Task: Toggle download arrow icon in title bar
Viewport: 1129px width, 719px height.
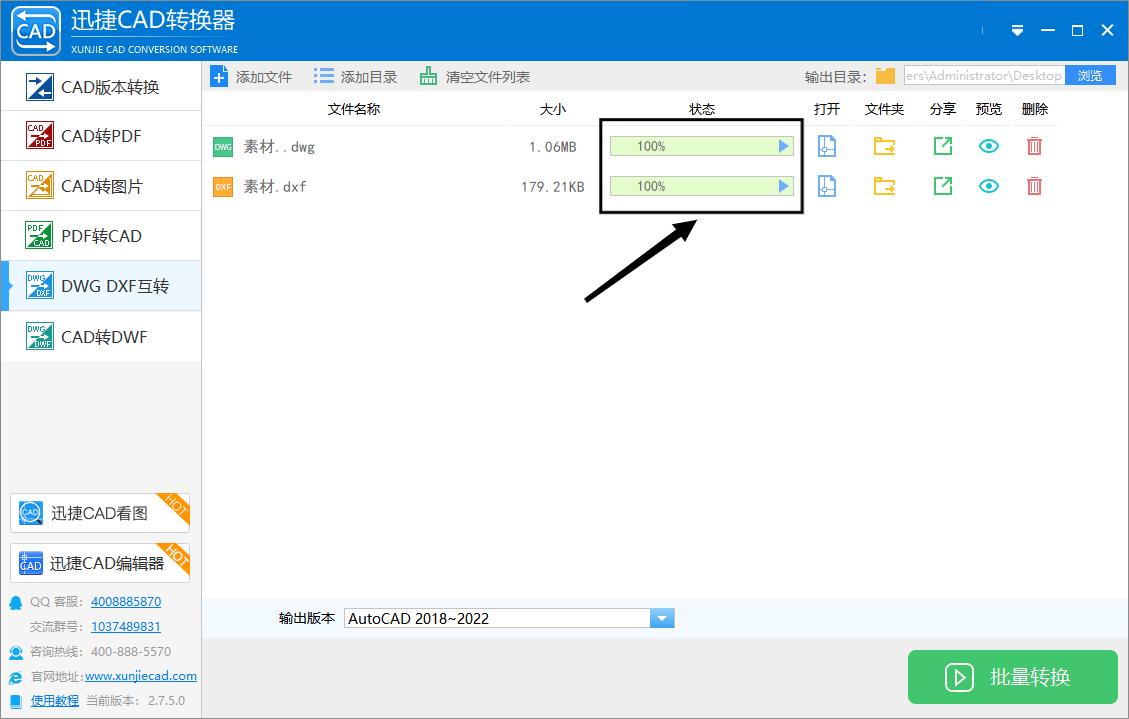Action: coord(1017,30)
